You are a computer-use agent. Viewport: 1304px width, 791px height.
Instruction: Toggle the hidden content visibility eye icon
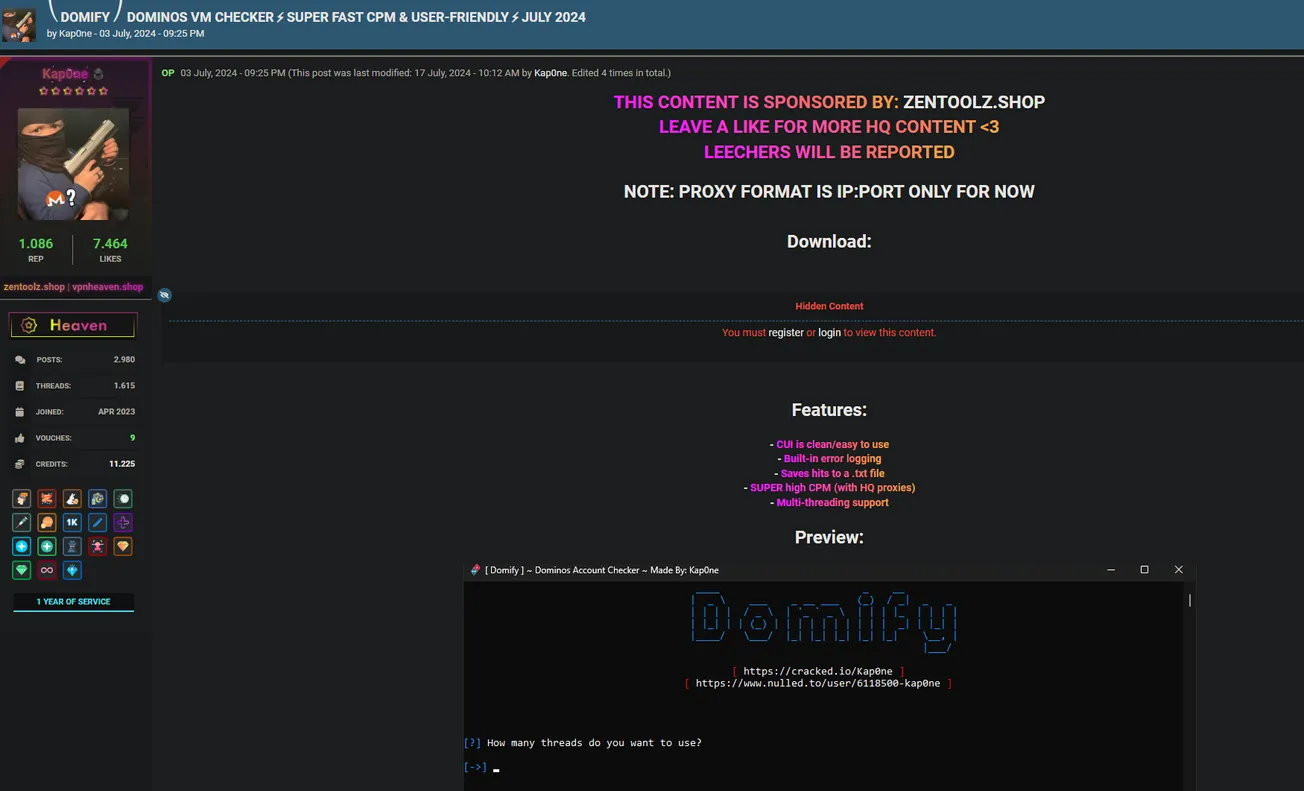pyautogui.click(x=164, y=294)
